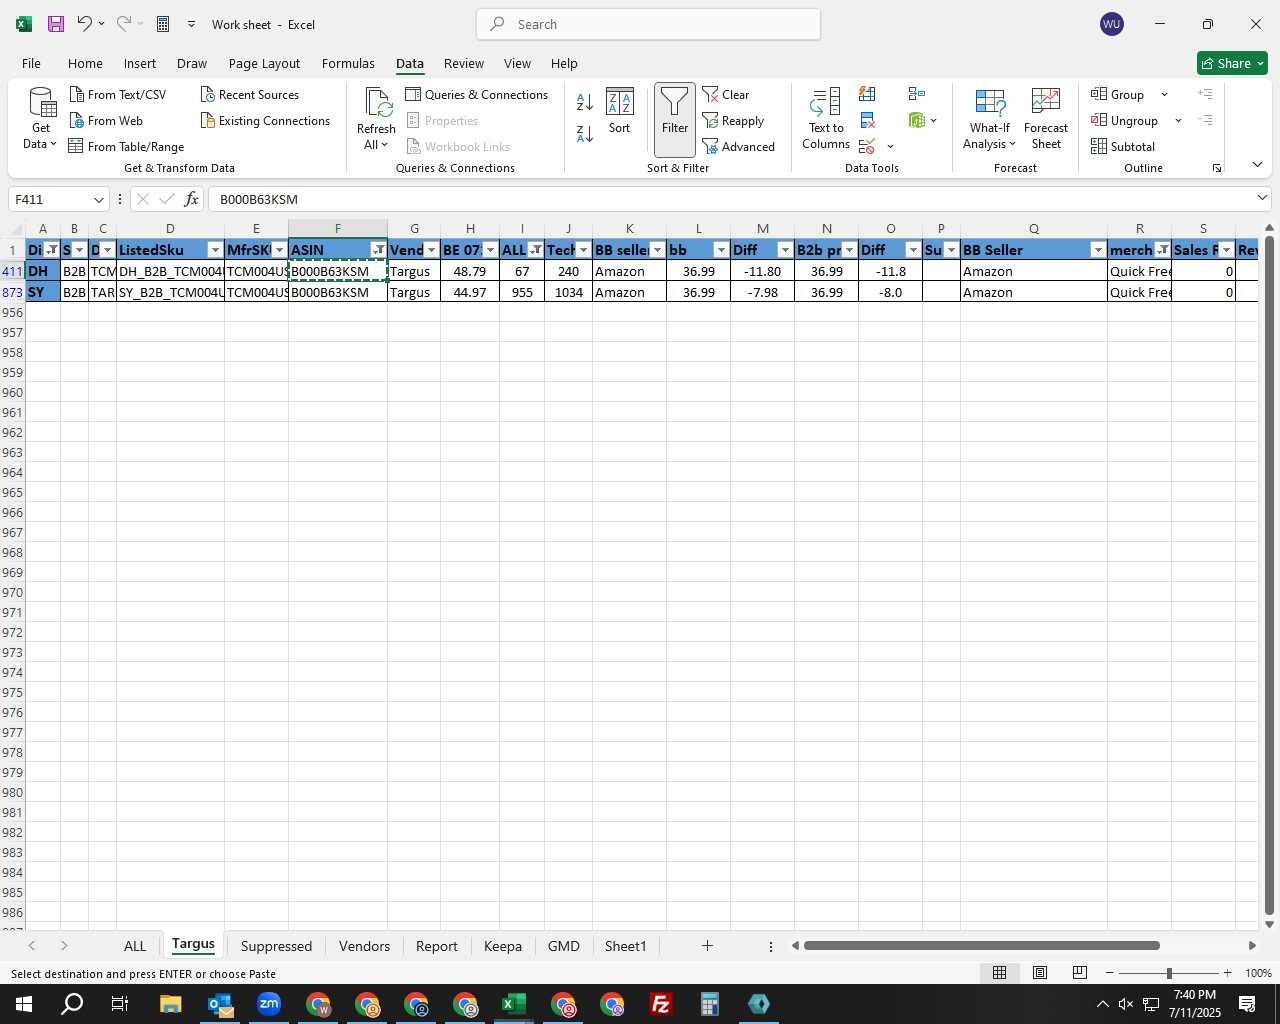This screenshot has height=1024, width=1280.
Task: Expand the Name Box dropdown
Action: coord(98,199)
